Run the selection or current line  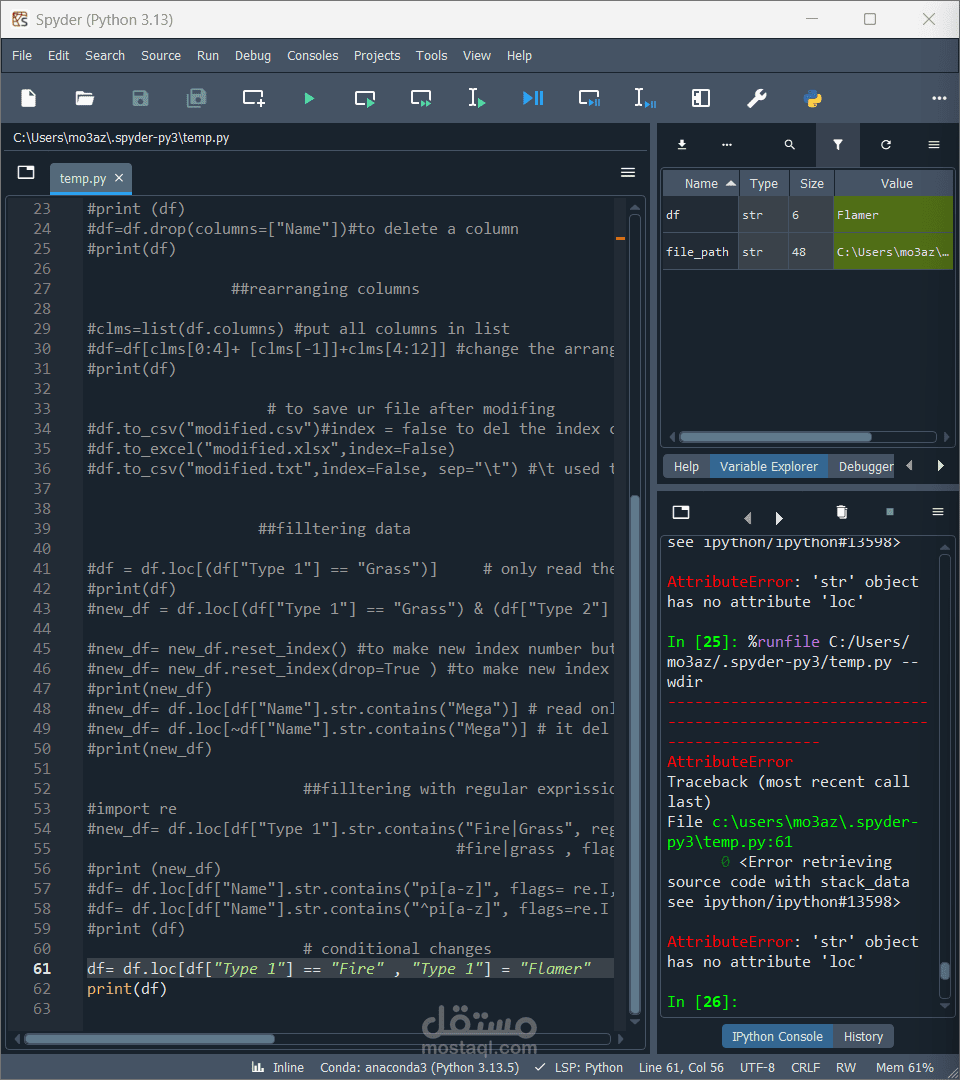click(477, 98)
